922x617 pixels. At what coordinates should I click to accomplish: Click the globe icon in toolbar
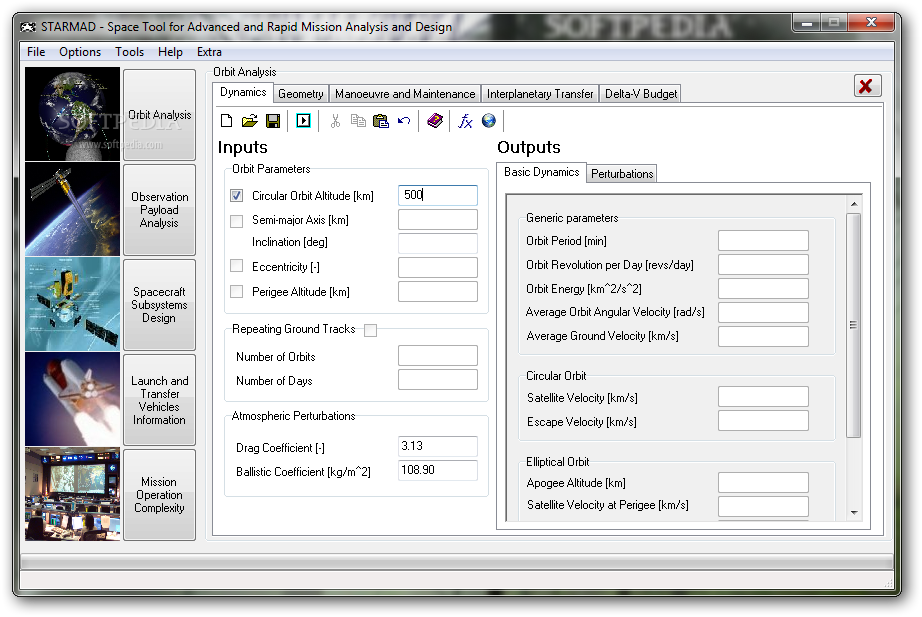489,121
